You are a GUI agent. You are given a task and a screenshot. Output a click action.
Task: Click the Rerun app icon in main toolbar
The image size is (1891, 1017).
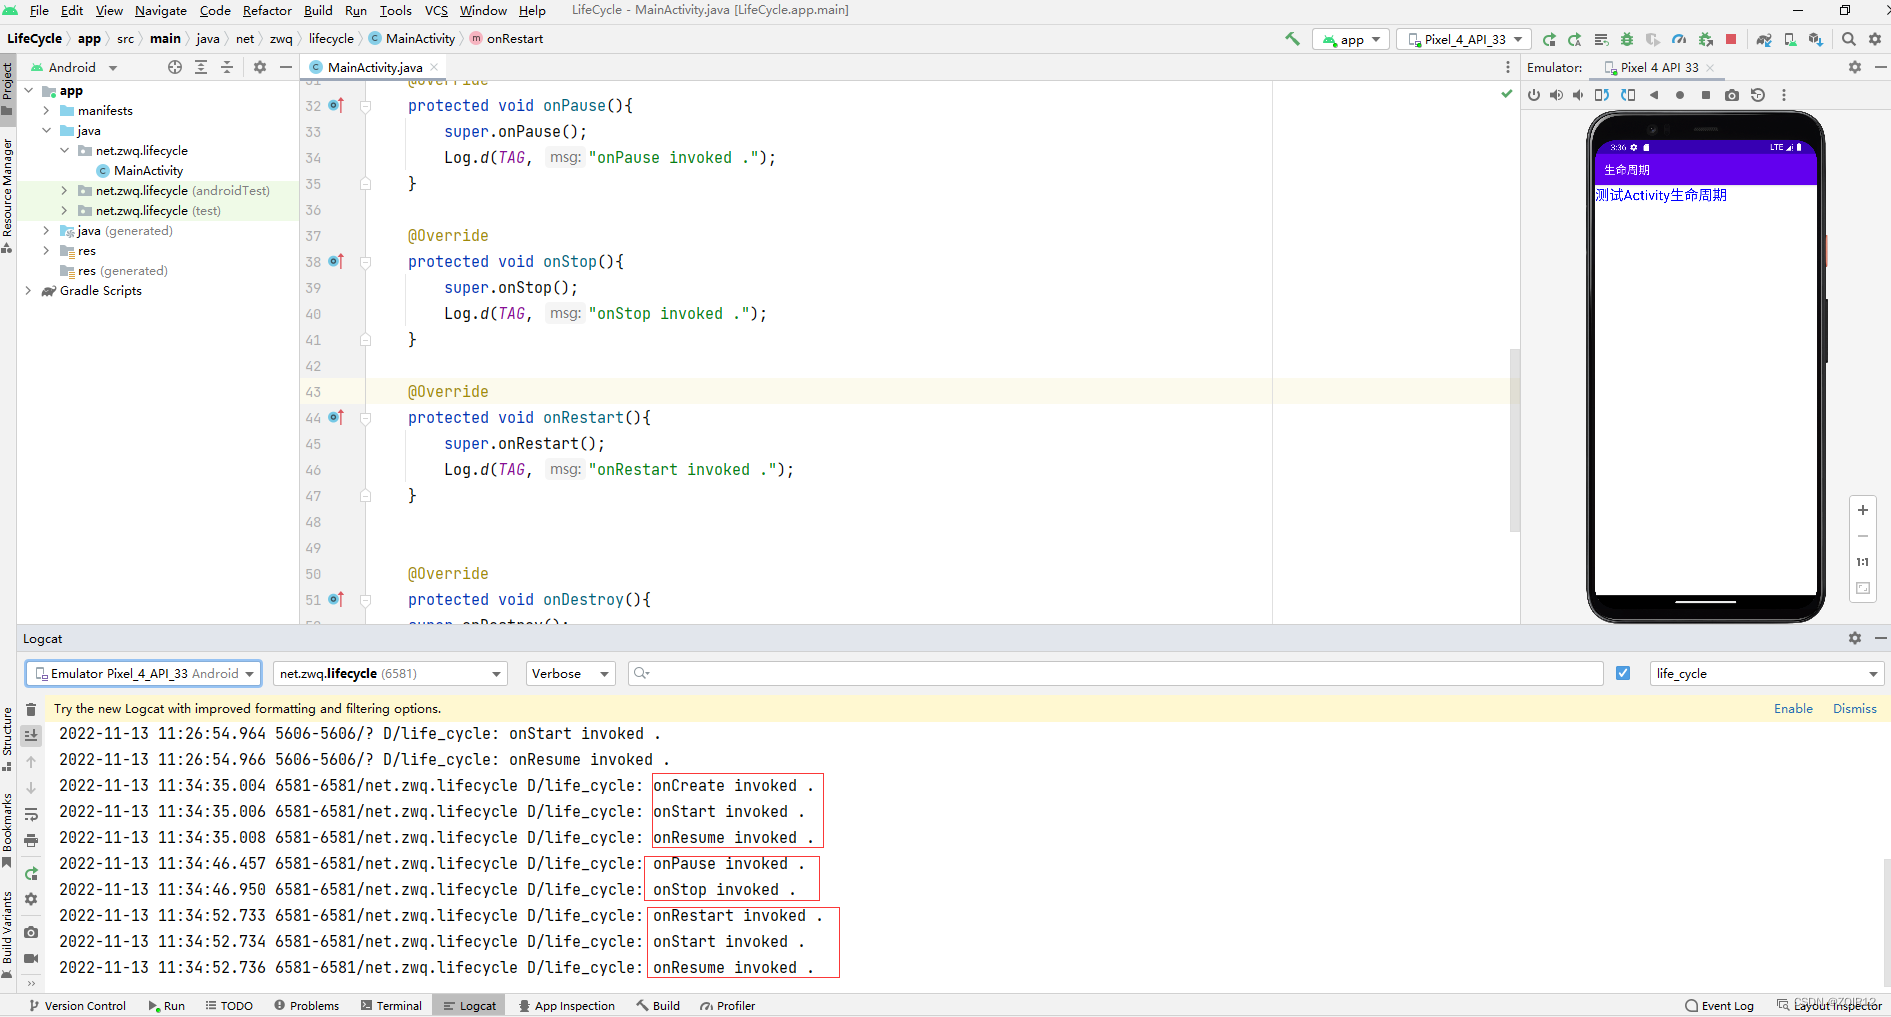[1549, 39]
